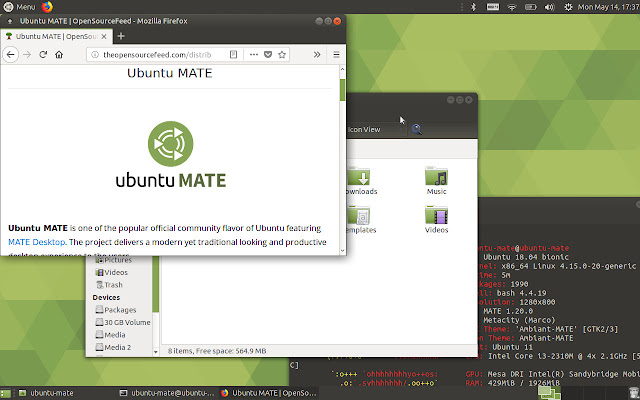Check the battery indicator icon
The image size is (640, 400).
[531, 7]
